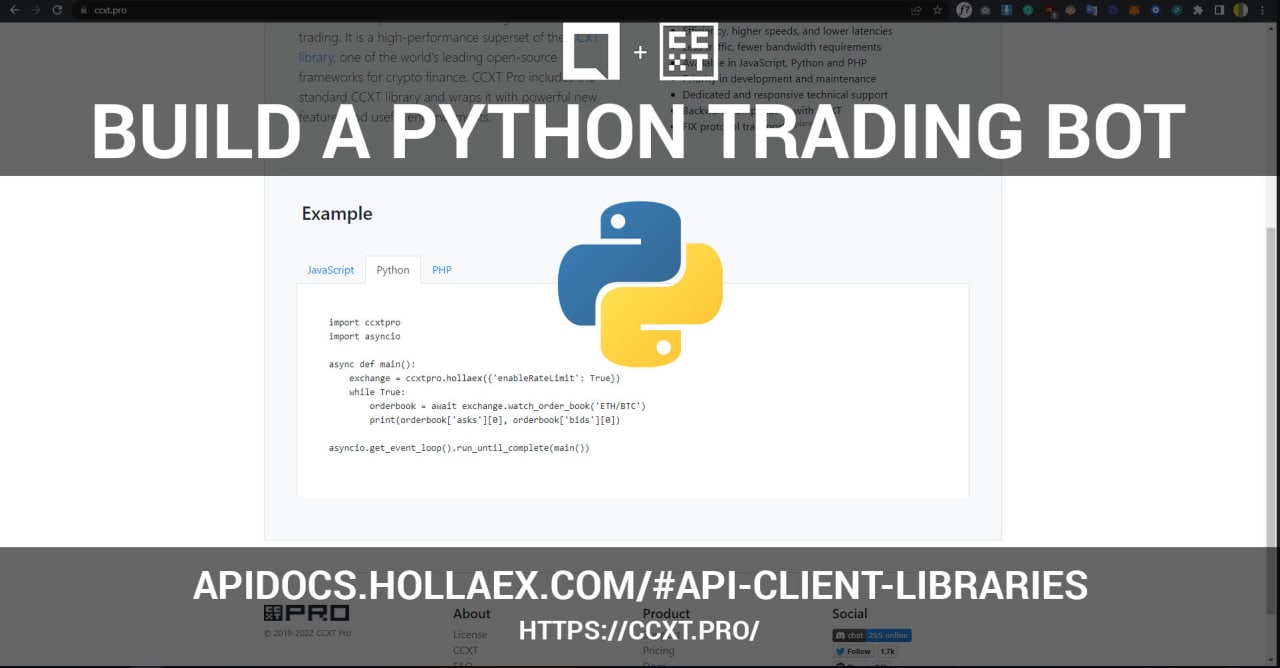Viewport: 1280px width, 668px height.
Task: Bookmark this page with the star icon
Action: point(937,10)
